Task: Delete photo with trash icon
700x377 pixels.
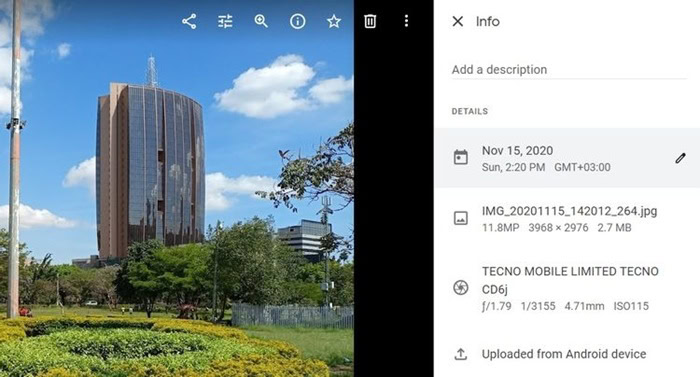Action: tap(370, 21)
